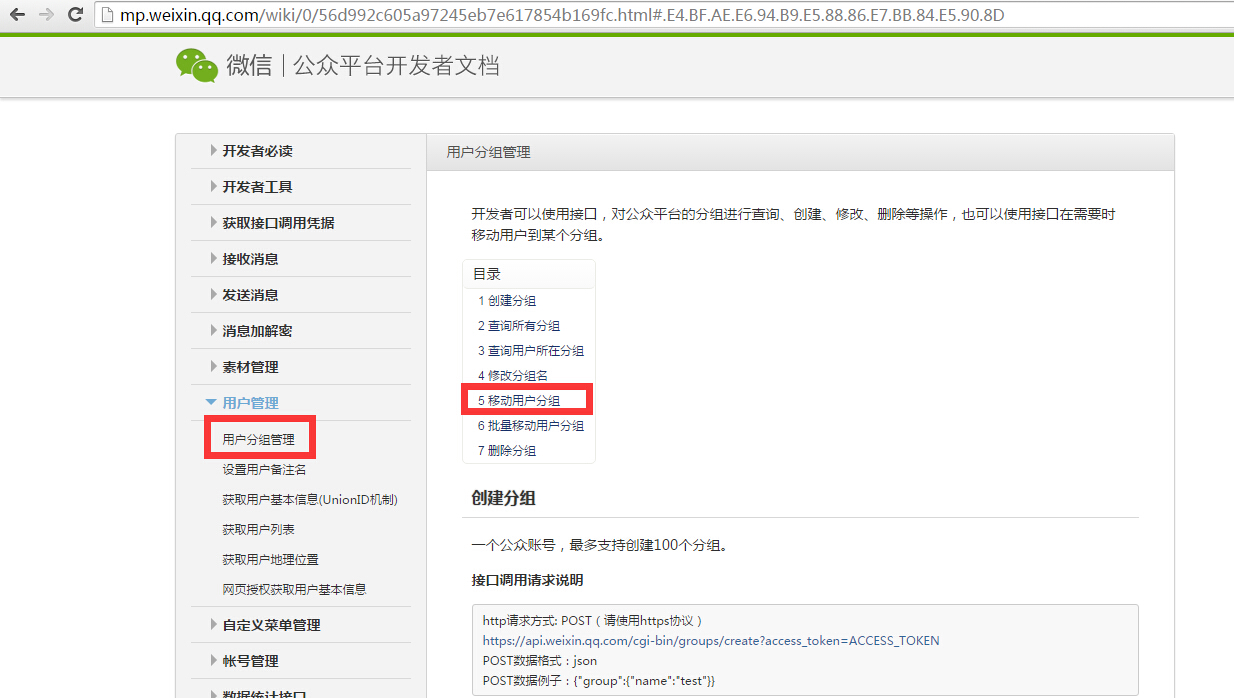The width and height of the screenshot is (1234, 698).
Task: Expand the 素材管理 section arrow
Action: point(213,366)
